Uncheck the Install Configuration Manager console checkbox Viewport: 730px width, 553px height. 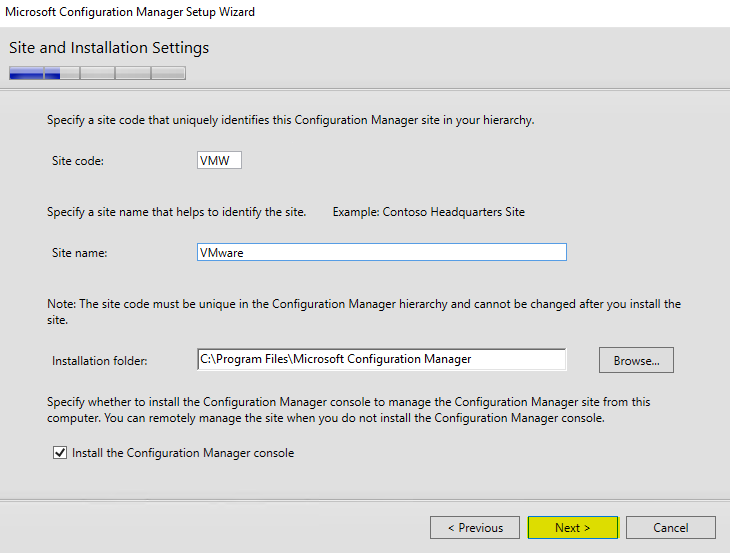coord(58,453)
